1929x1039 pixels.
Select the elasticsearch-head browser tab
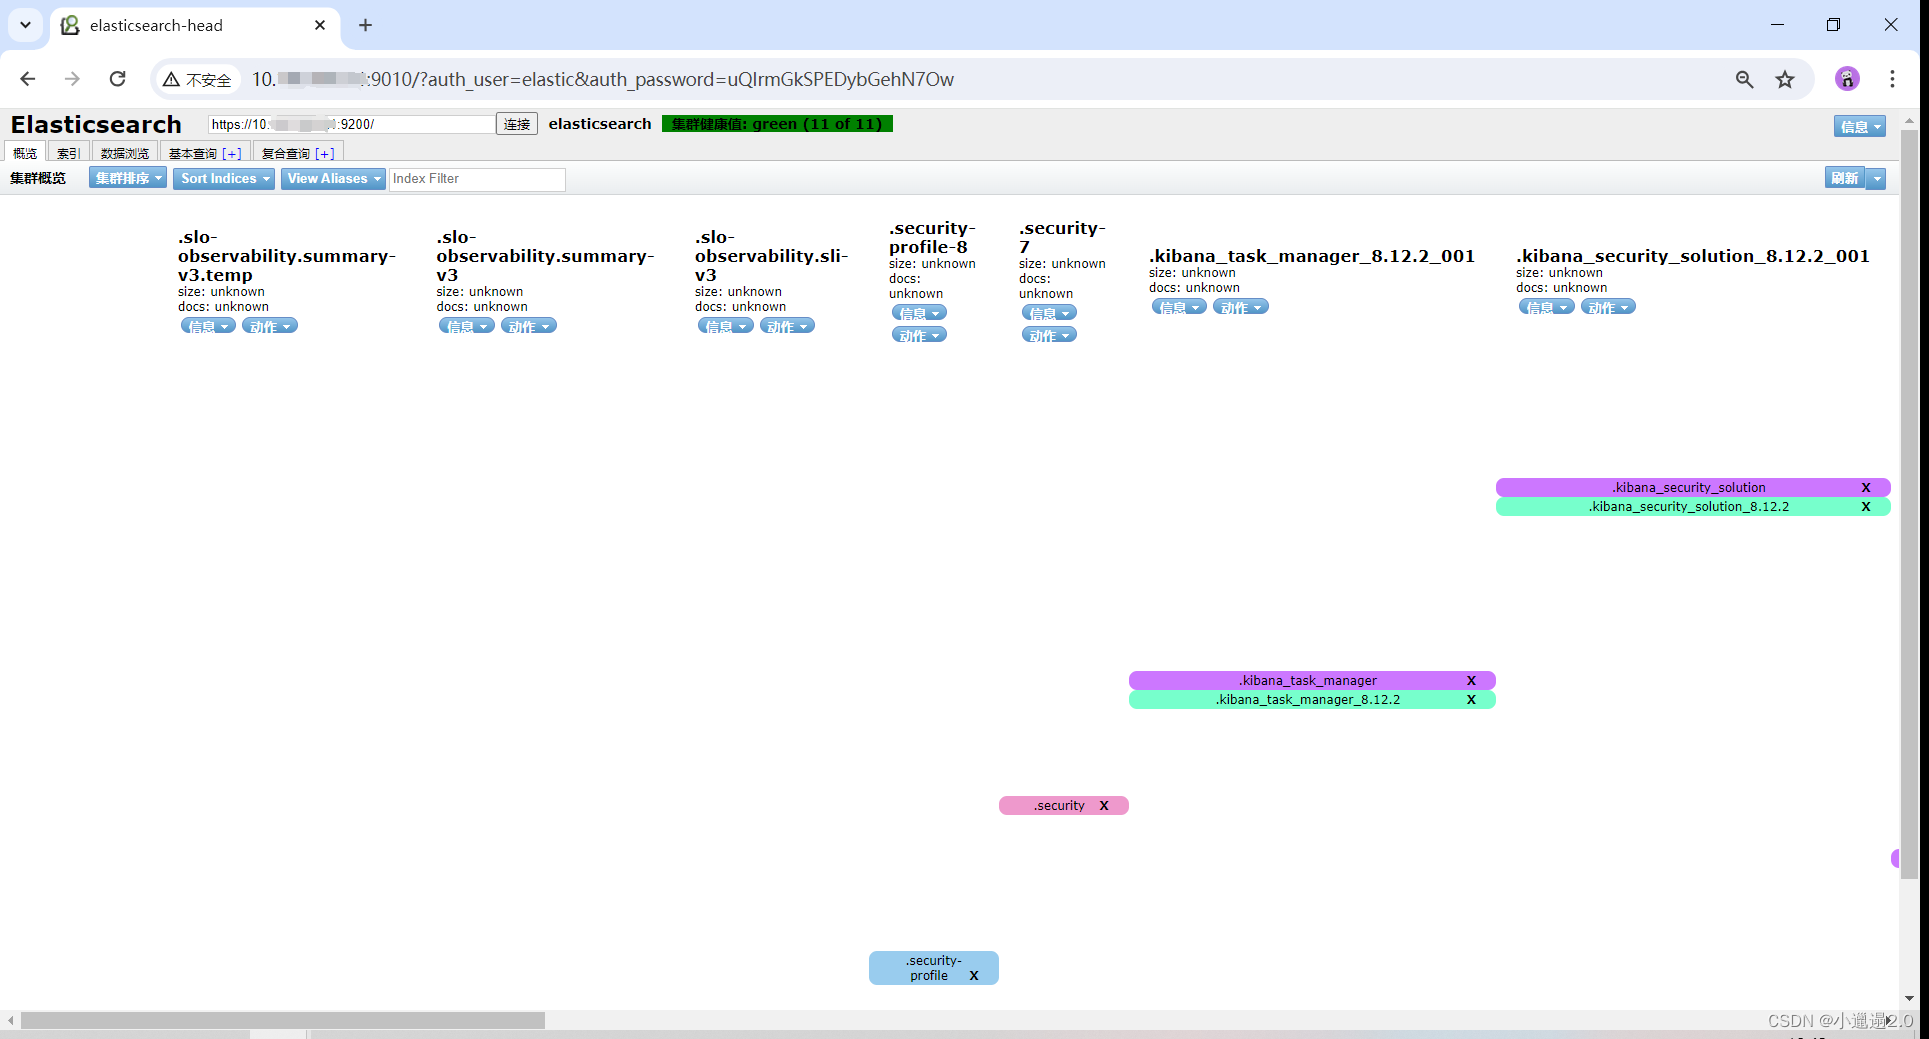195,26
